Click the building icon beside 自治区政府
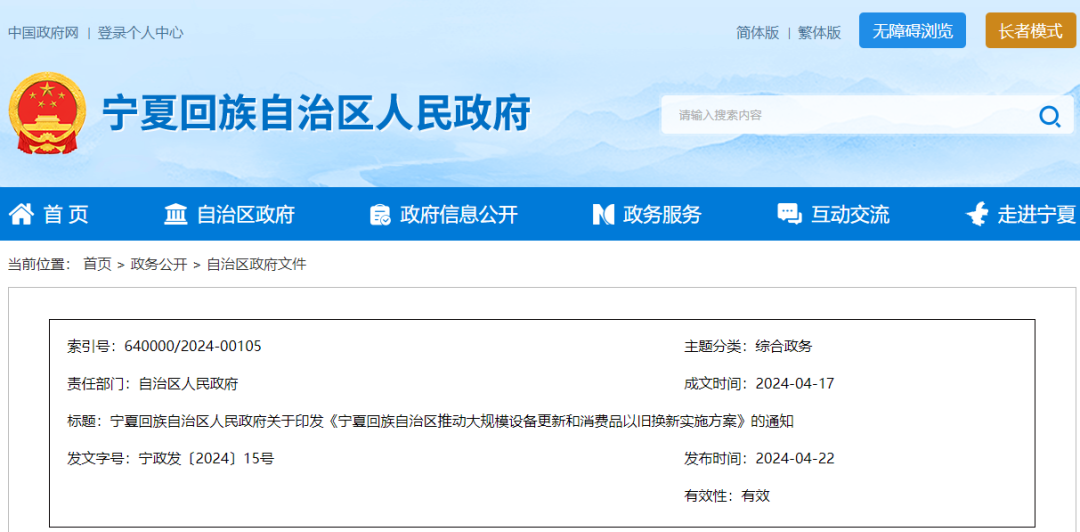This screenshot has width=1080, height=532. pos(176,214)
